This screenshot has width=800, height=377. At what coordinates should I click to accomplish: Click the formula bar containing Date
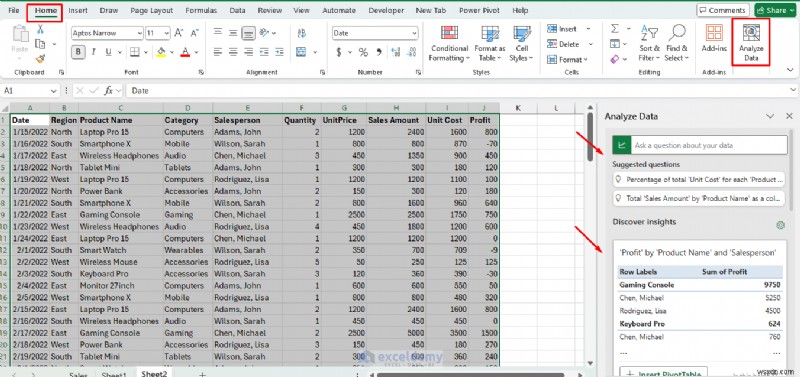(x=459, y=91)
